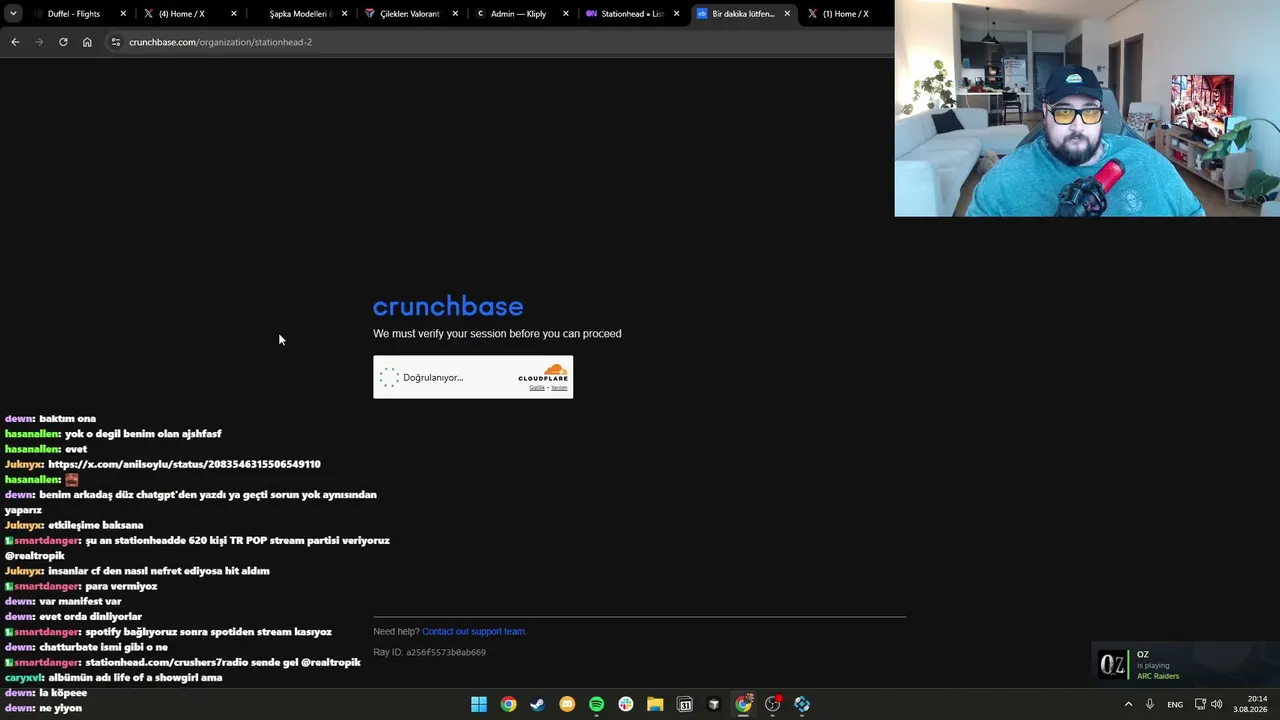Click the microphone tray icon

[x=1150, y=704]
